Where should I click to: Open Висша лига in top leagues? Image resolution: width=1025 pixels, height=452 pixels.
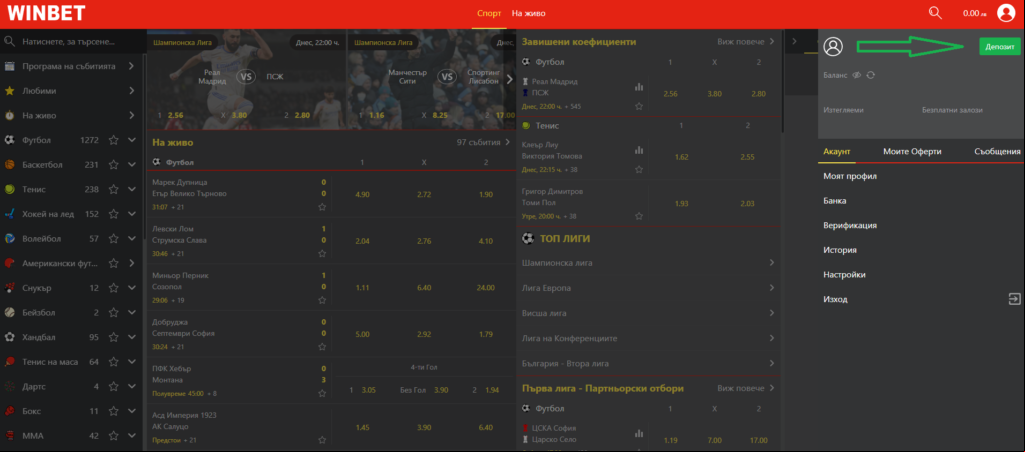[648, 313]
